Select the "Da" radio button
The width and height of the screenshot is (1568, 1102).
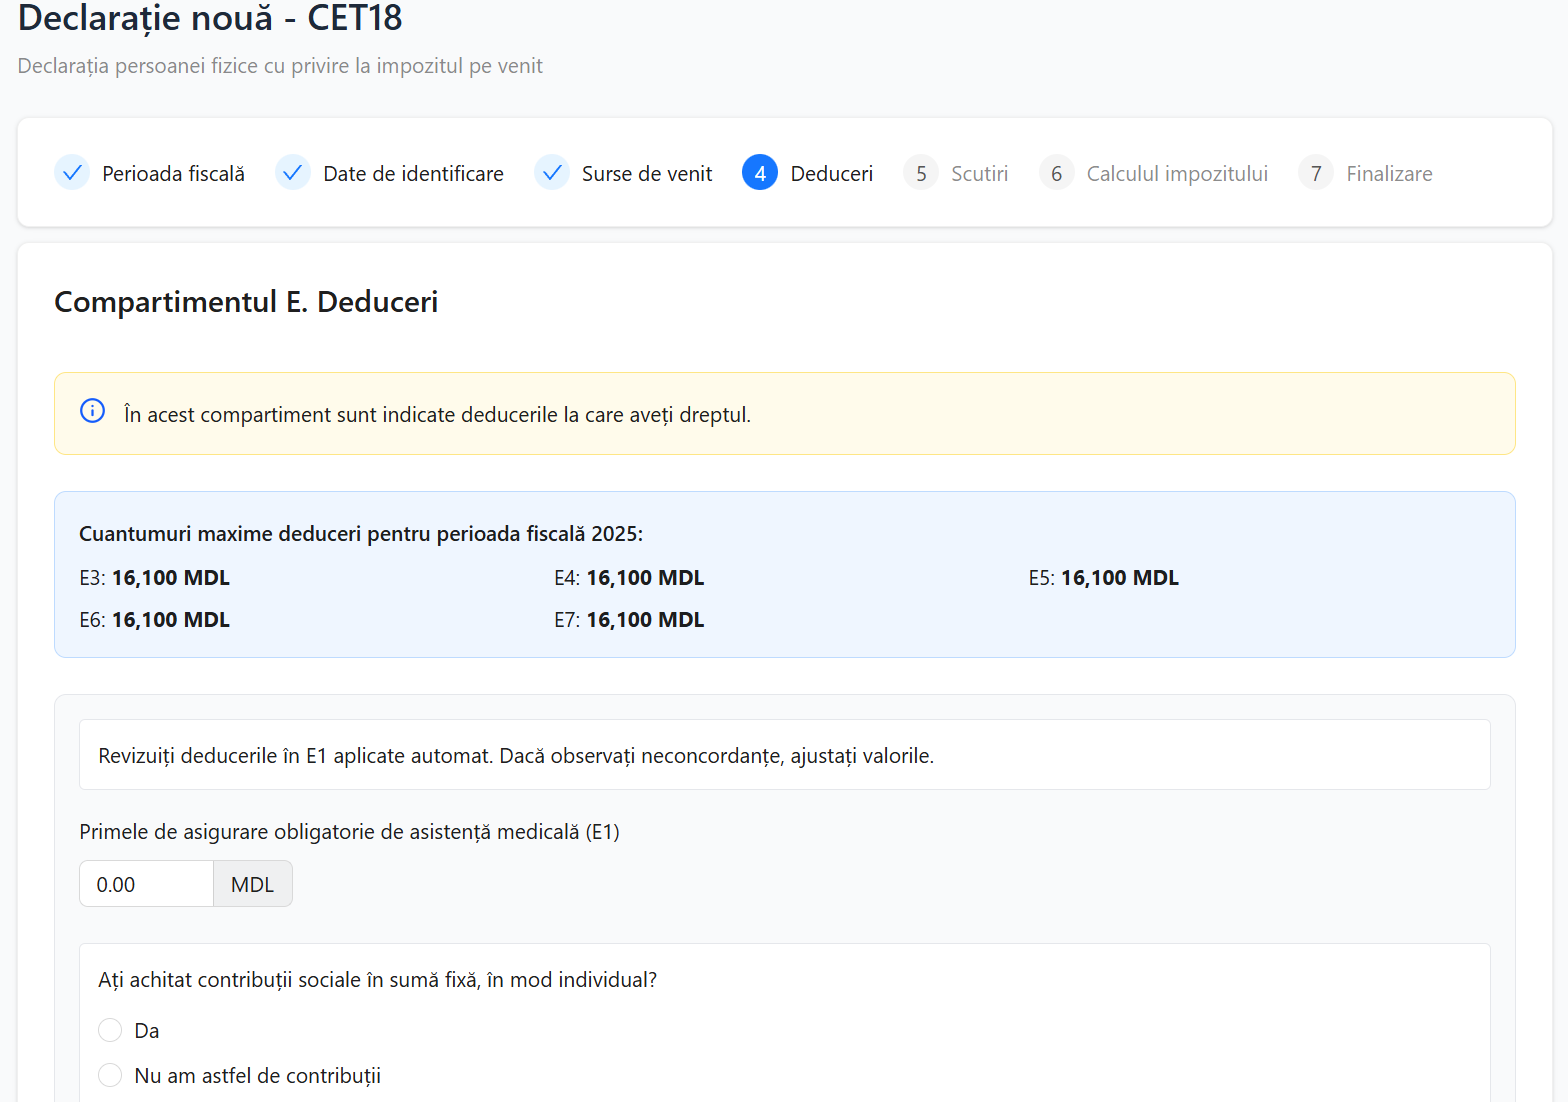click(x=110, y=1030)
